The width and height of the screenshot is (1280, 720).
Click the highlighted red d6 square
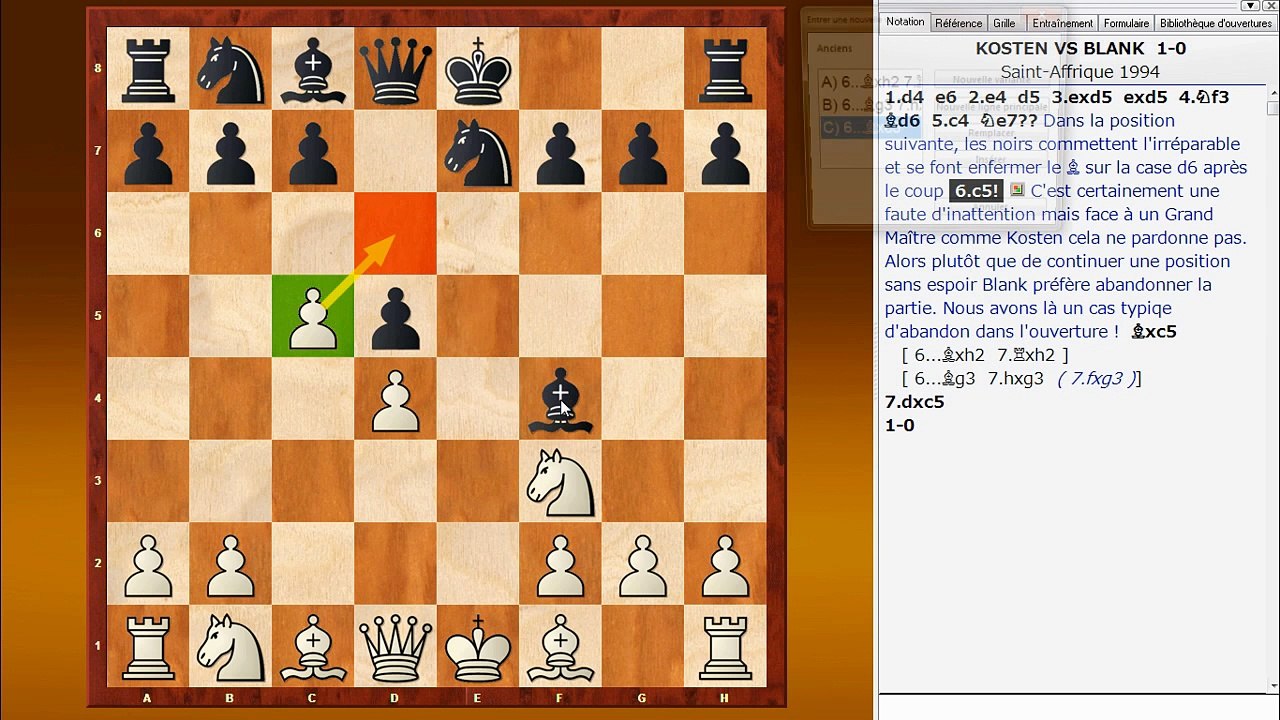[395, 233]
